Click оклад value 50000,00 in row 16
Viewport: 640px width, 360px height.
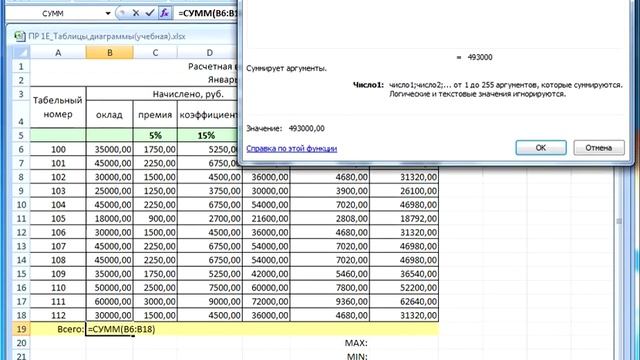(x=109, y=288)
